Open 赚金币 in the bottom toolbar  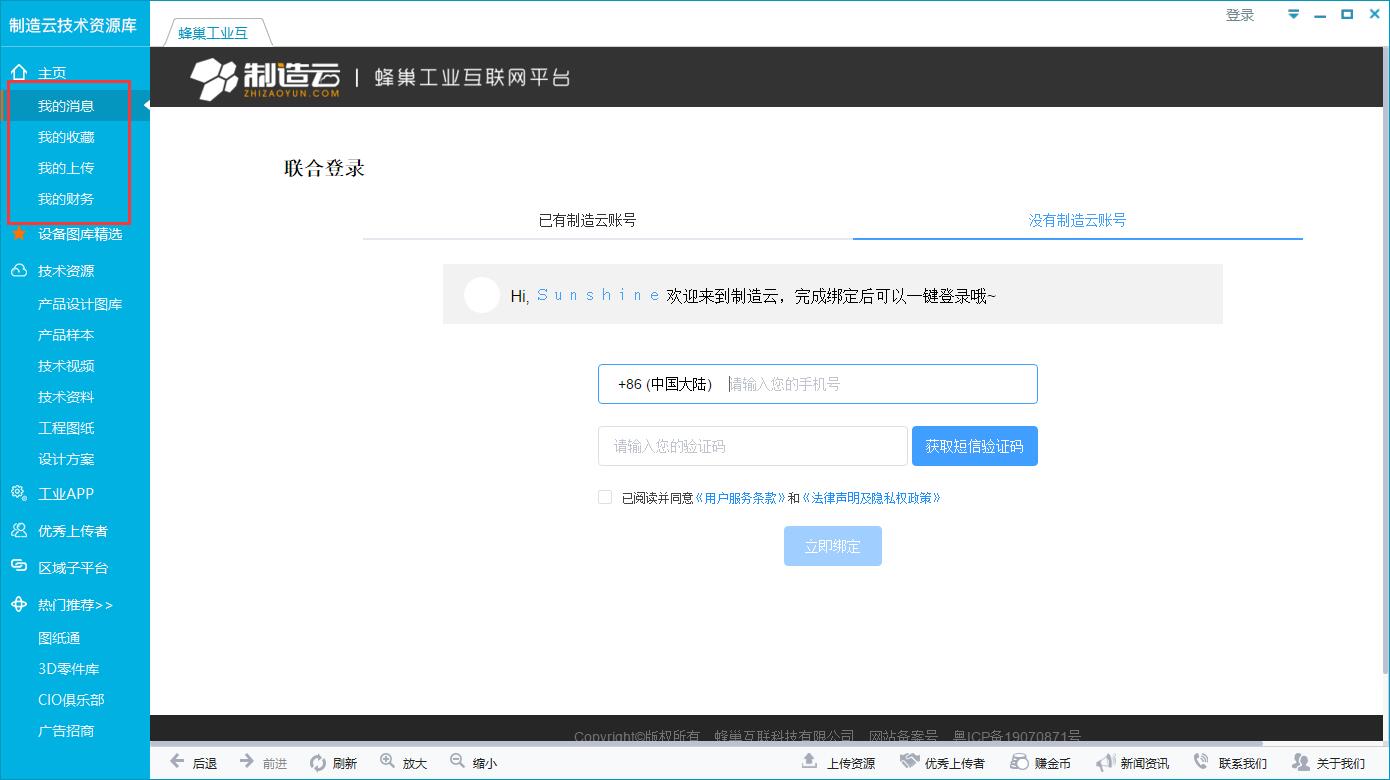click(x=1040, y=763)
